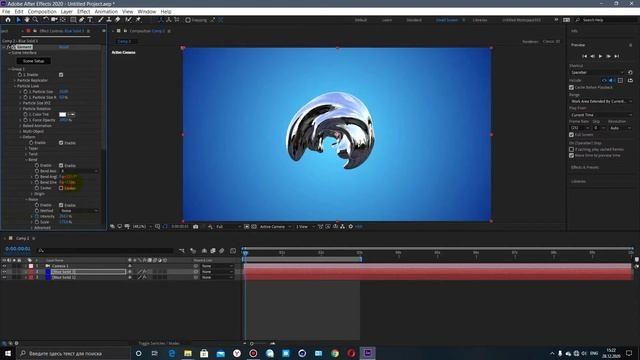
Task: Open the File menu
Action: tap(6, 11)
